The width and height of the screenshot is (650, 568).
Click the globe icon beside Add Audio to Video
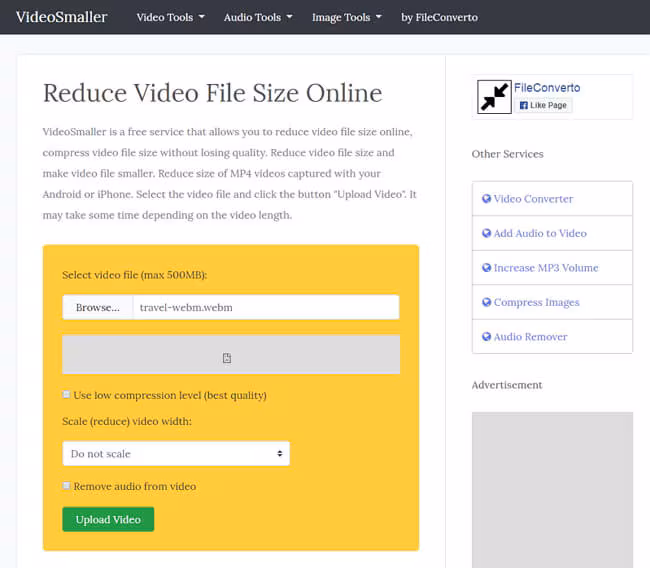(486, 233)
